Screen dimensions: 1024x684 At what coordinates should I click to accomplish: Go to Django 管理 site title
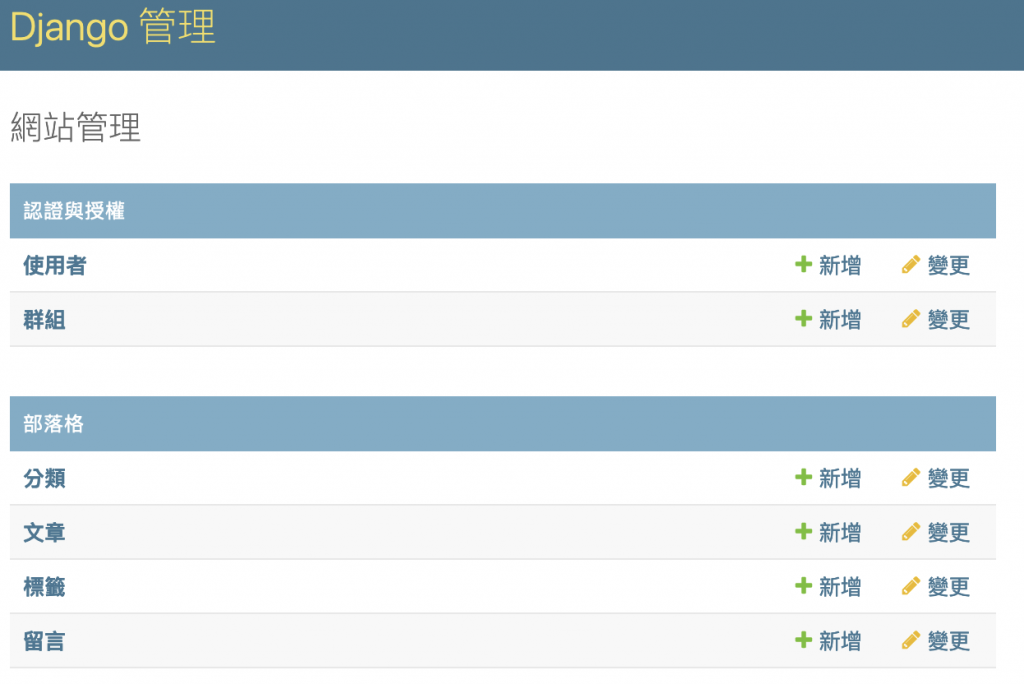[112, 27]
